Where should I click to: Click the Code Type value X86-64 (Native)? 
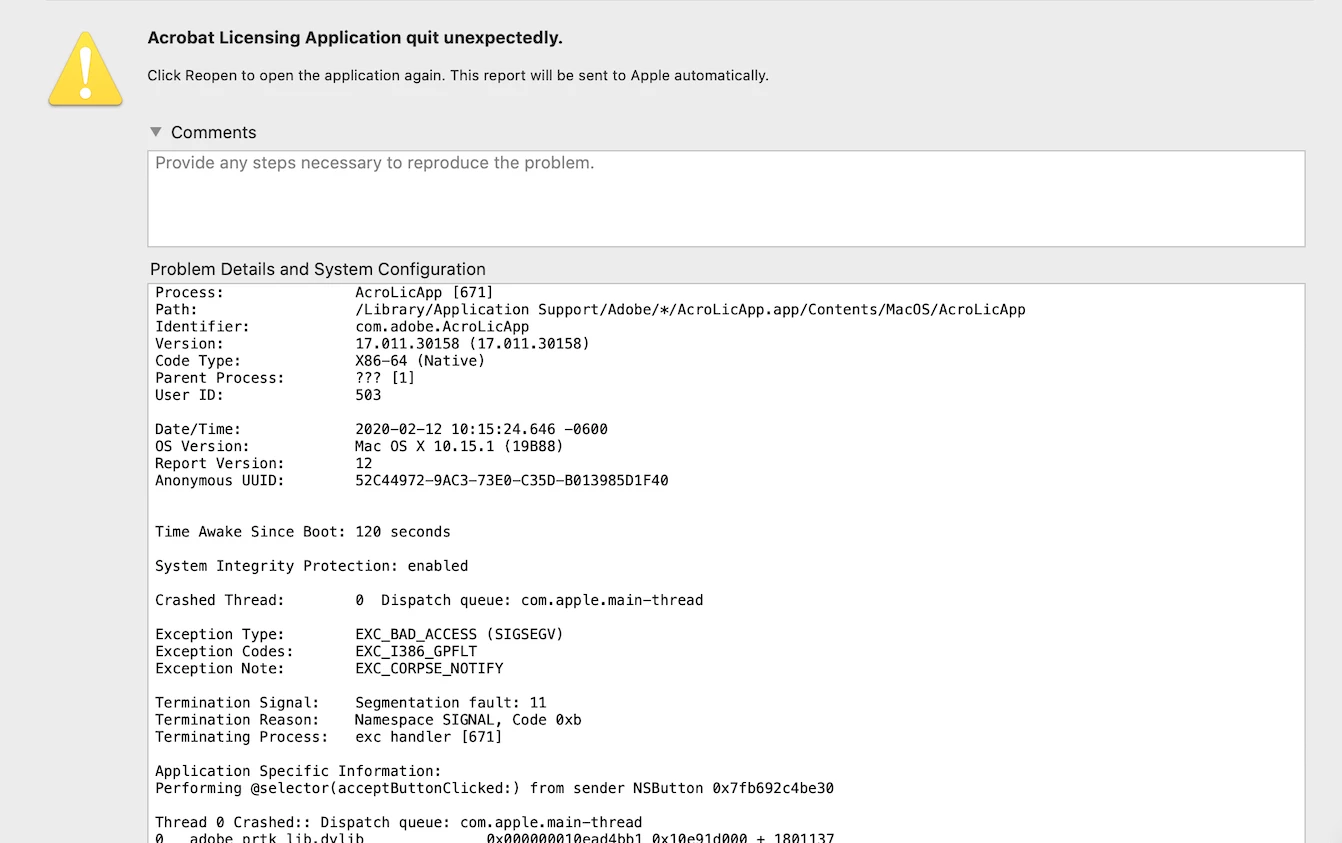[420, 361]
